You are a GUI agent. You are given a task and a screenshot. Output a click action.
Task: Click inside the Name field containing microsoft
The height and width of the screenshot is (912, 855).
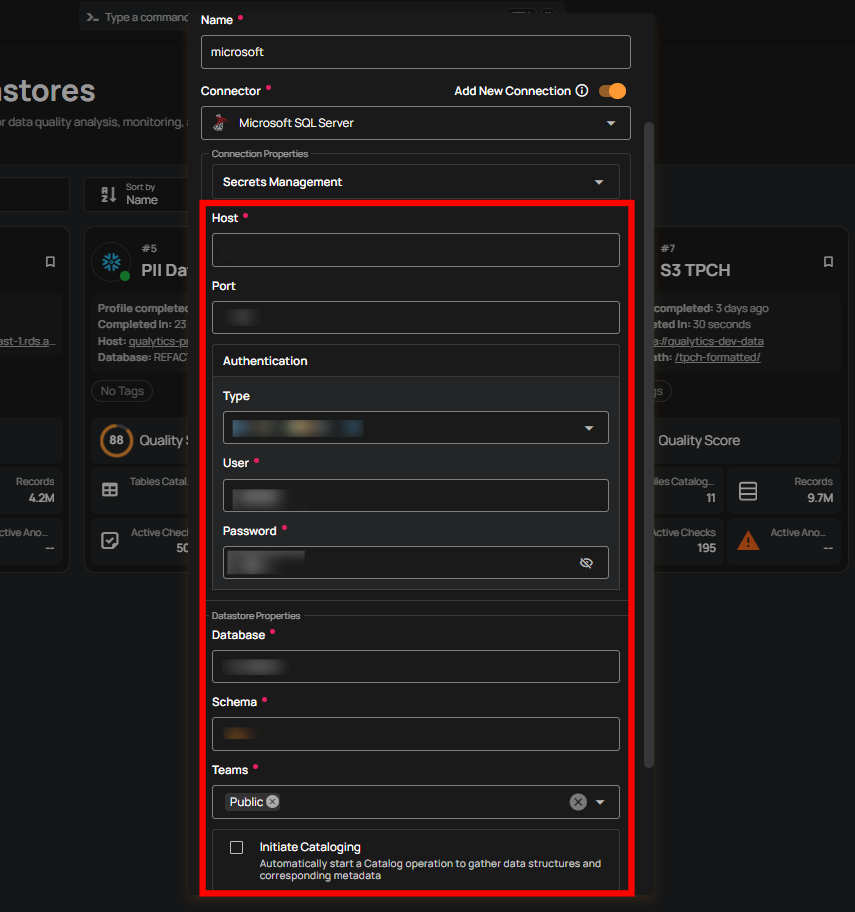pyautogui.click(x=415, y=52)
